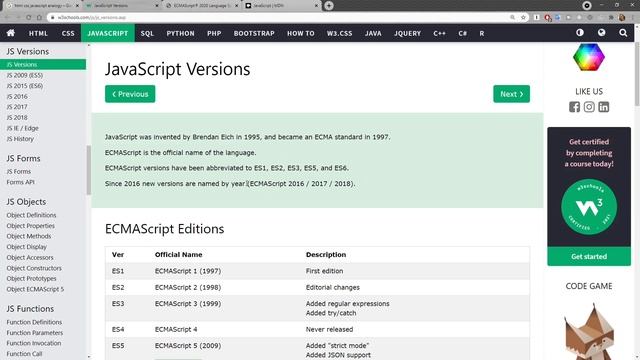The image size is (640, 360).
Task: Open W3Schools Instagram page icon
Action: click(x=589, y=107)
